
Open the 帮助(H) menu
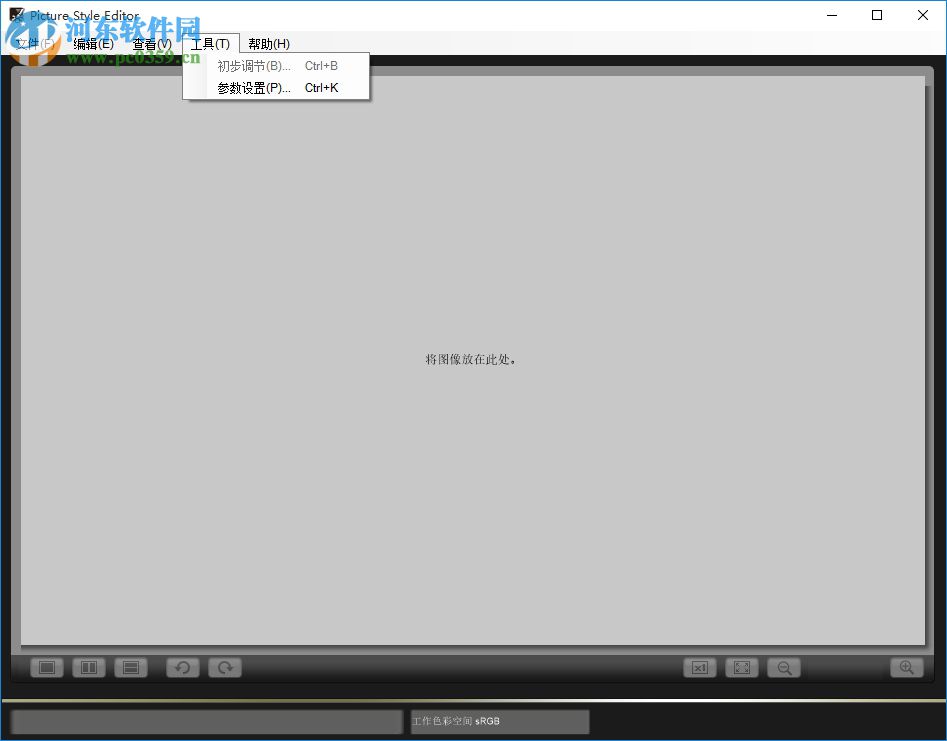[267, 43]
